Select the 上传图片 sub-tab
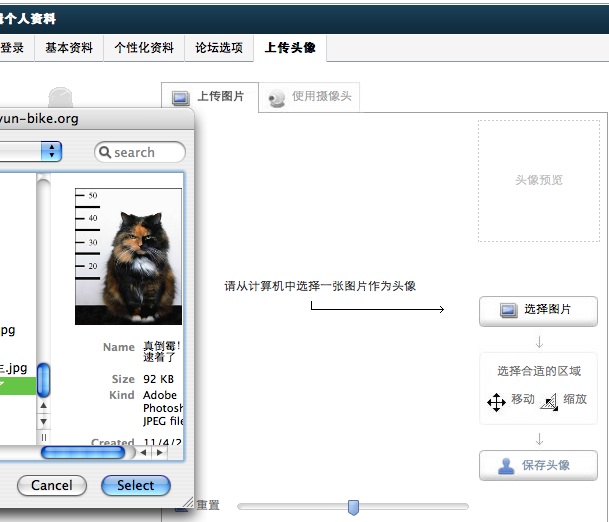 point(210,96)
